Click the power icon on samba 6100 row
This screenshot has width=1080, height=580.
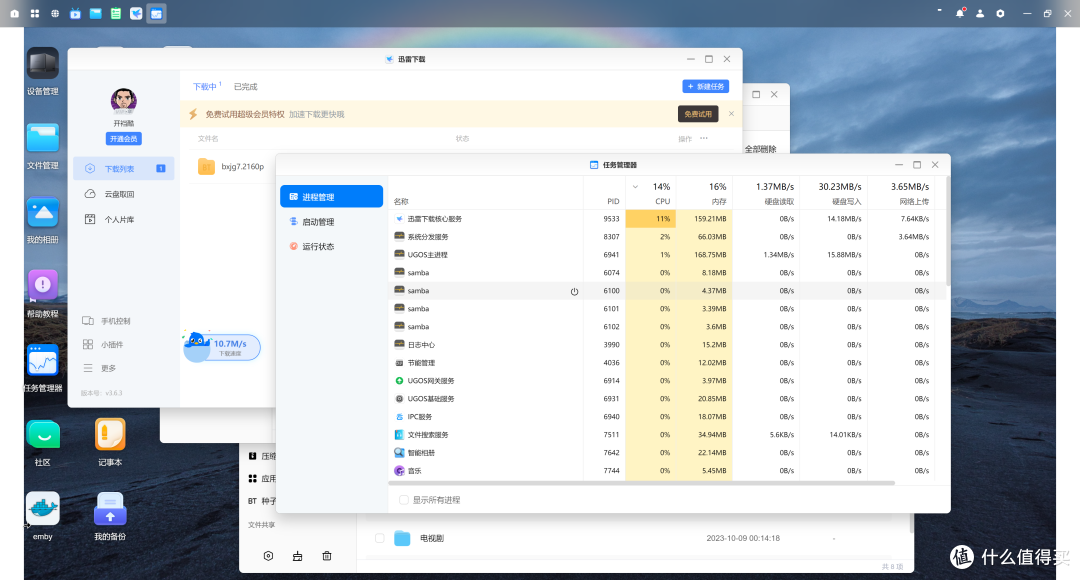pos(574,291)
